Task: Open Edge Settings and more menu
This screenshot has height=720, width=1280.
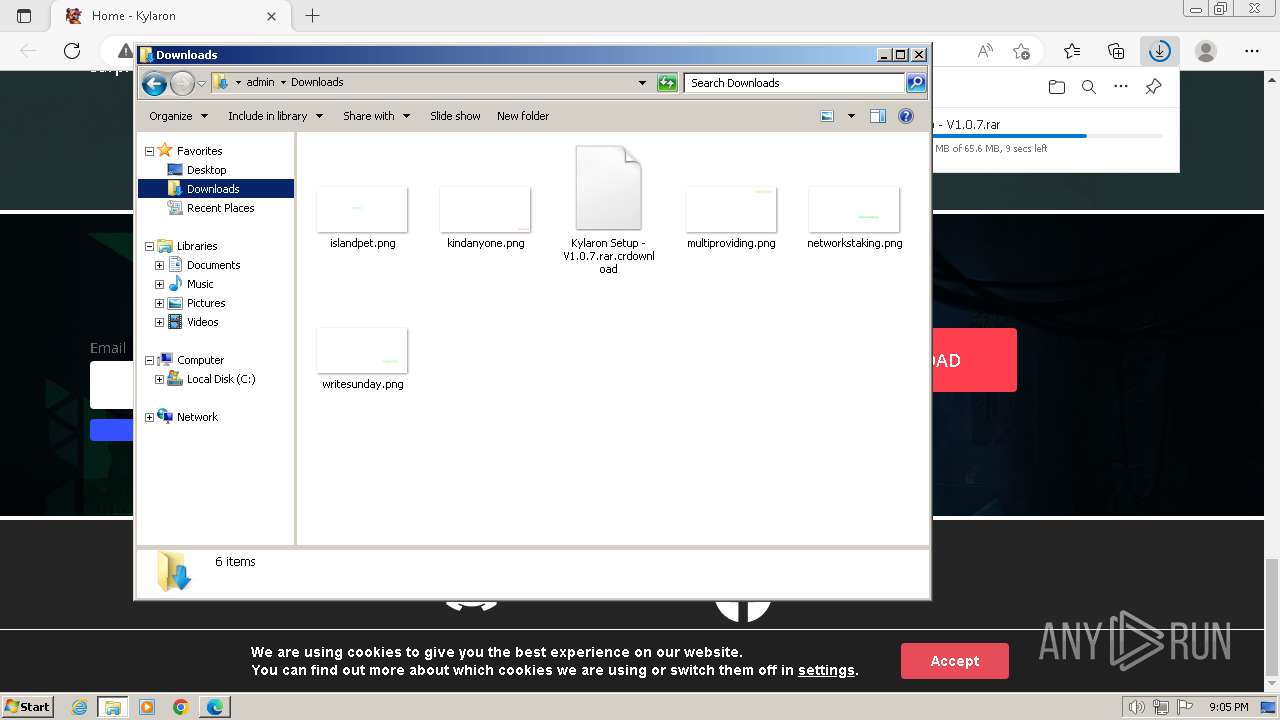Action: coord(1252,51)
